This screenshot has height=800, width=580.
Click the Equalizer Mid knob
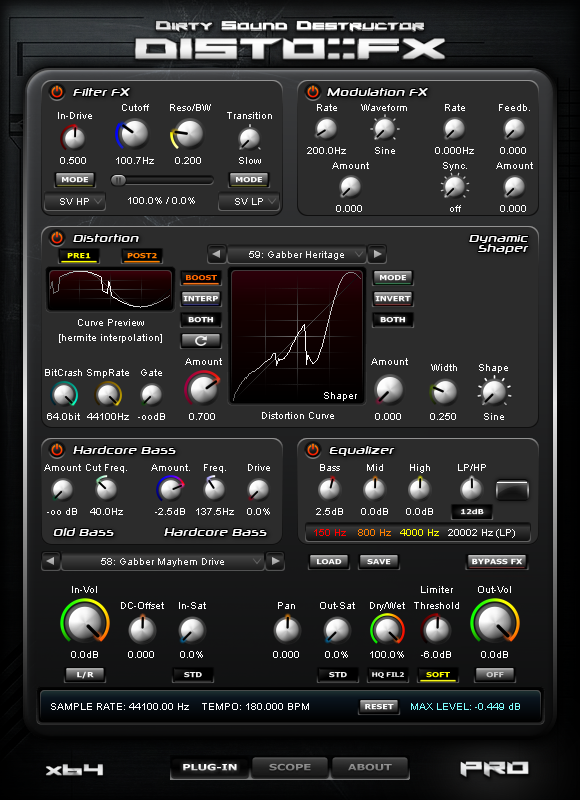point(374,490)
